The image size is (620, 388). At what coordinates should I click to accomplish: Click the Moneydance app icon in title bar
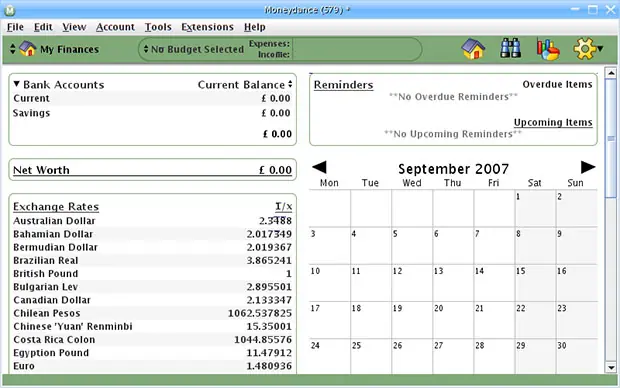9,10
